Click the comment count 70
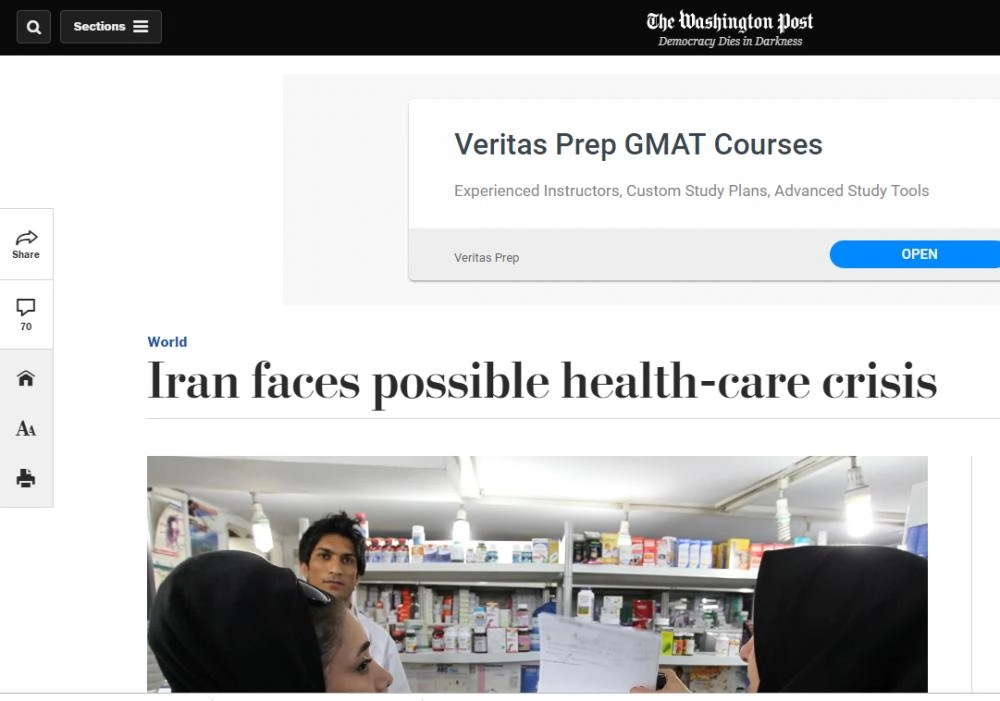1000x701 pixels. point(26,327)
